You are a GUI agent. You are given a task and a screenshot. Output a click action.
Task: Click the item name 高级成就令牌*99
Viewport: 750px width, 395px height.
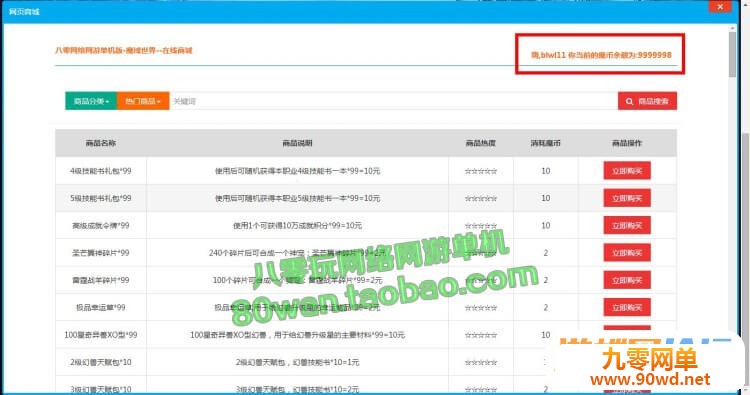100,225
